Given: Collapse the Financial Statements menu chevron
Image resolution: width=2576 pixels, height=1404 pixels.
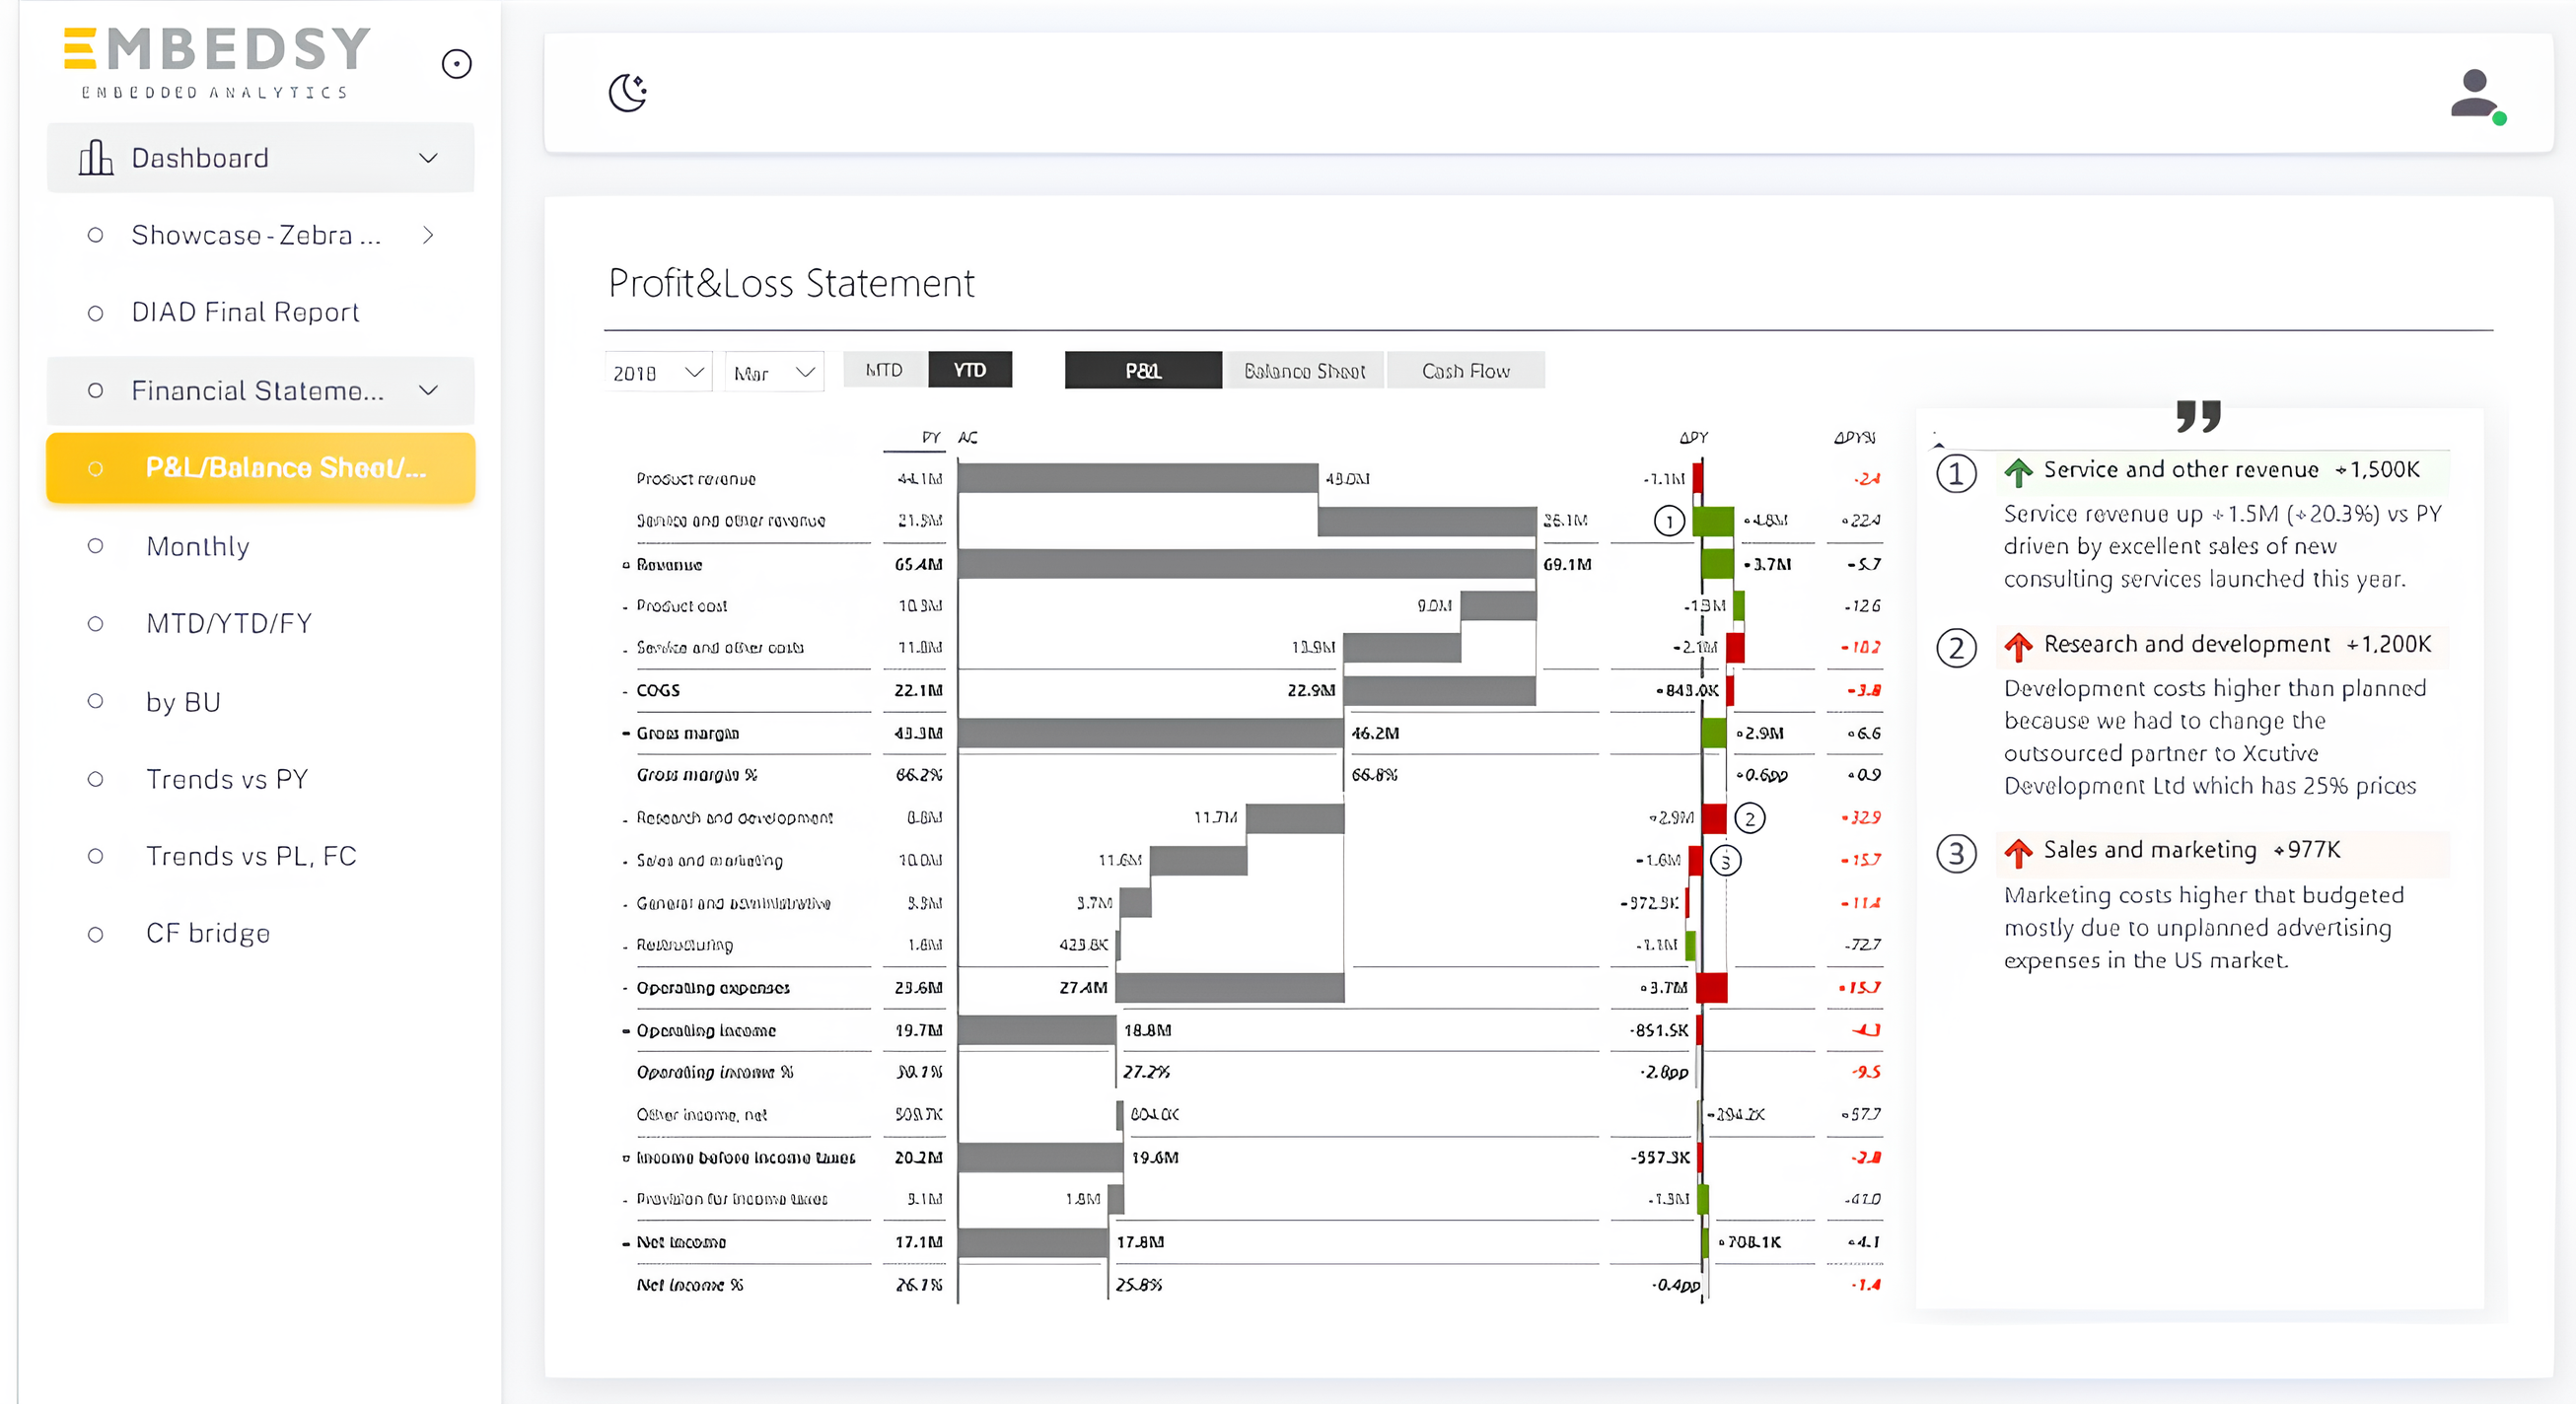Looking at the screenshot, I should (x=428, y=390).
